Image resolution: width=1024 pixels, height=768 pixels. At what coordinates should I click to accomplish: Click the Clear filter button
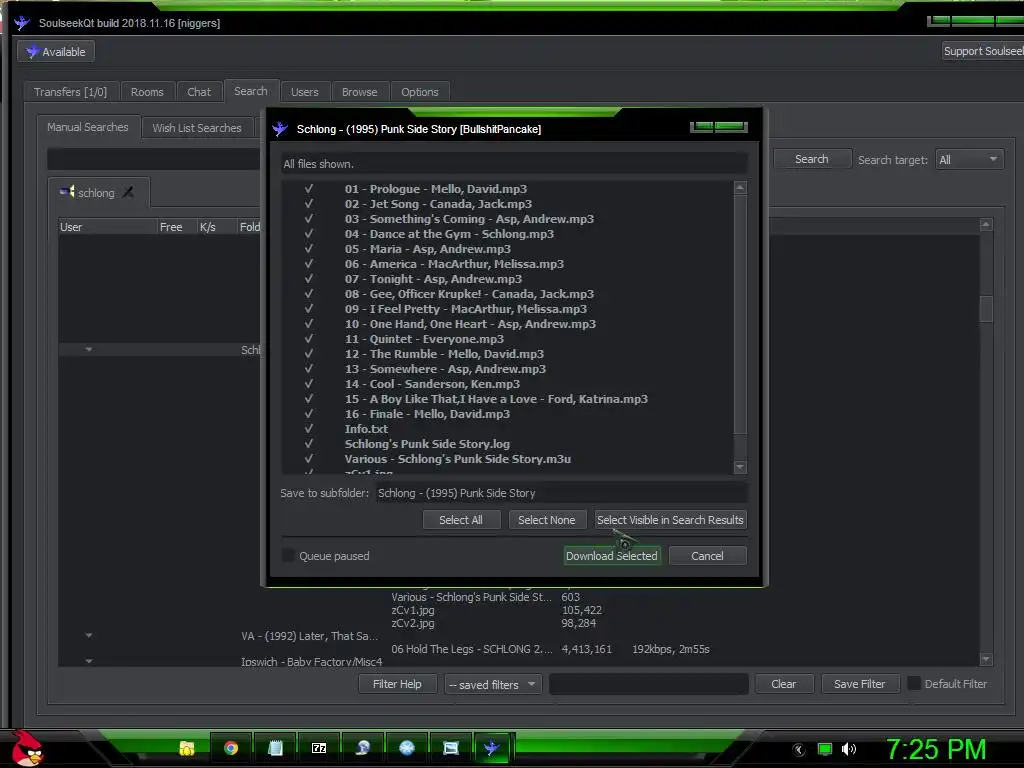point(784,684)
